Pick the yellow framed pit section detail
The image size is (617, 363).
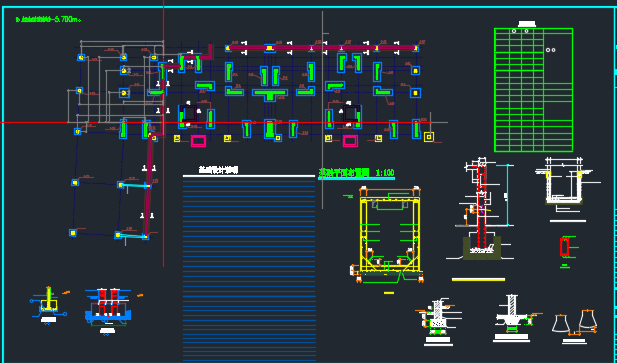pos(390,234)
